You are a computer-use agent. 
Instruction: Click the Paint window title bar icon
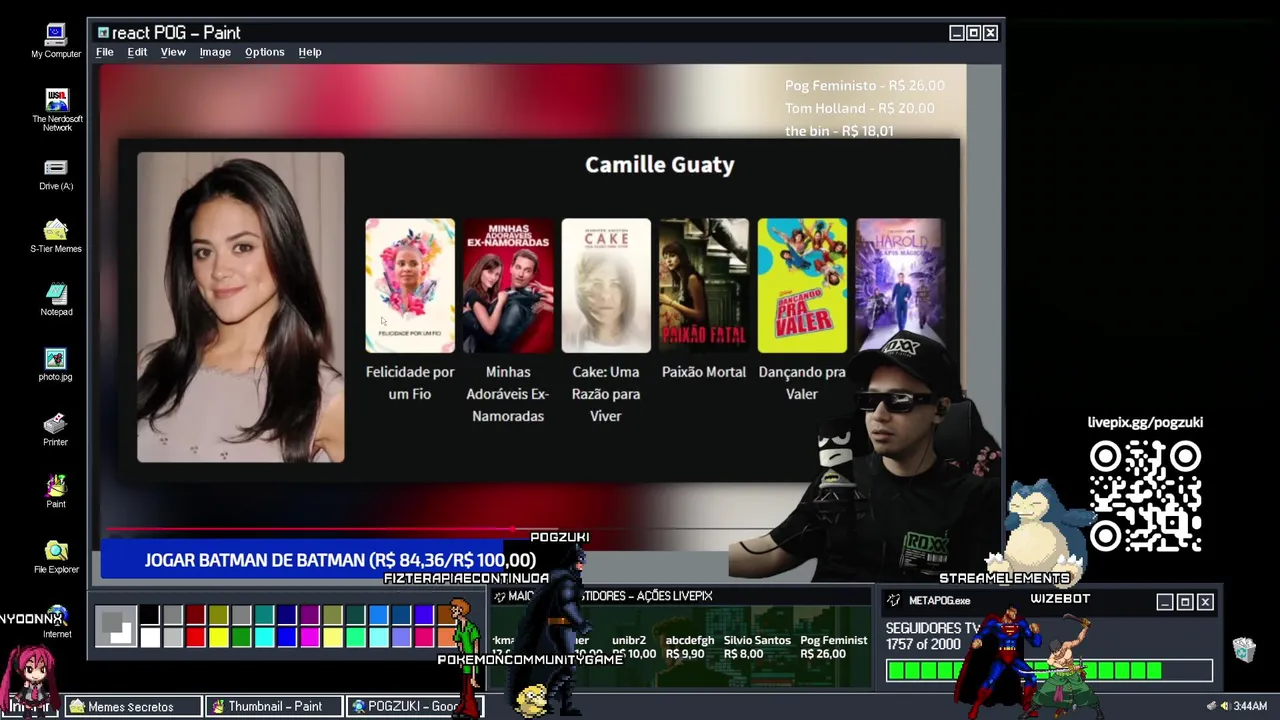[103, 33]
